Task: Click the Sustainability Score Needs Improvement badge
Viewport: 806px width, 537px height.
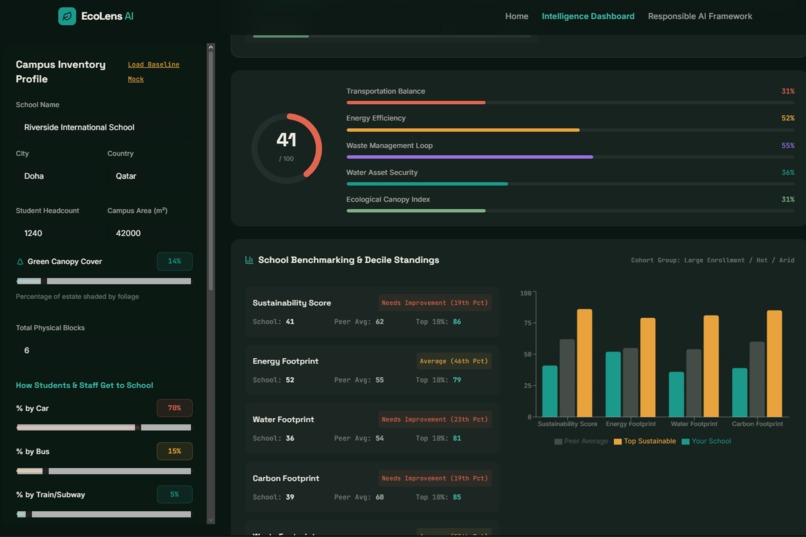Action: 435,303
